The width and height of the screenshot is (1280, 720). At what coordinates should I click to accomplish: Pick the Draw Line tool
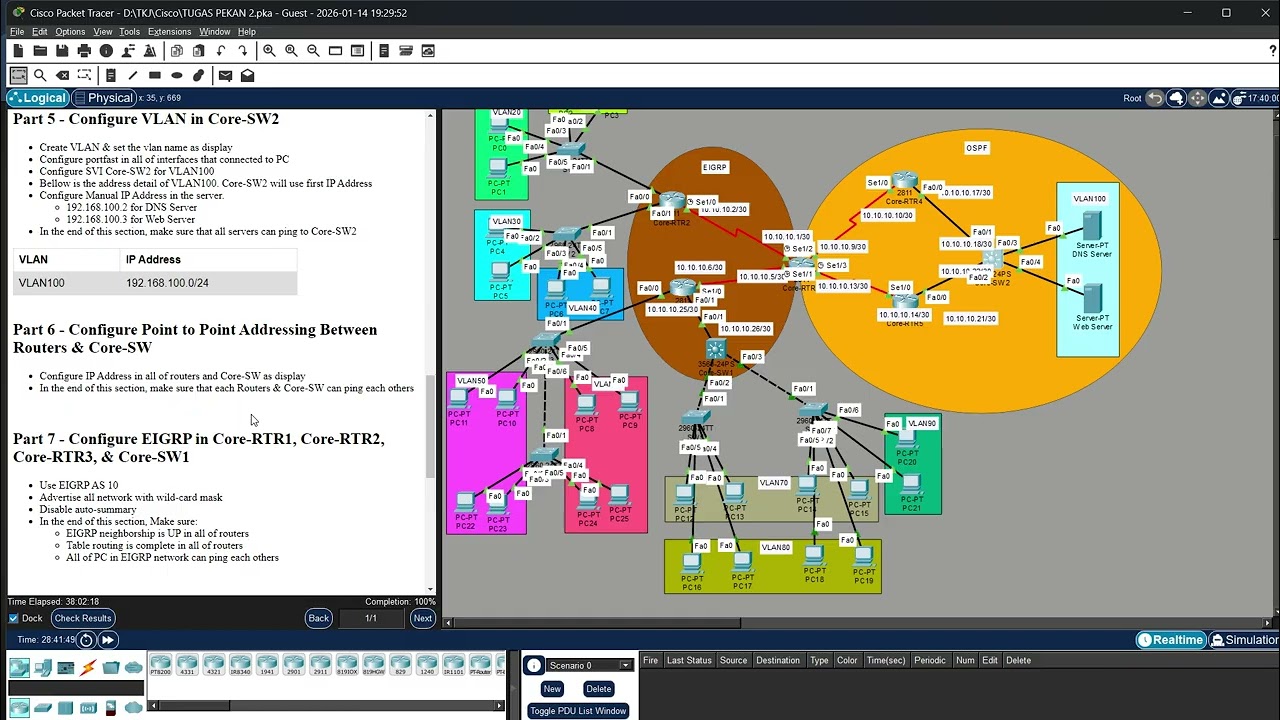(x=132, y=75)
